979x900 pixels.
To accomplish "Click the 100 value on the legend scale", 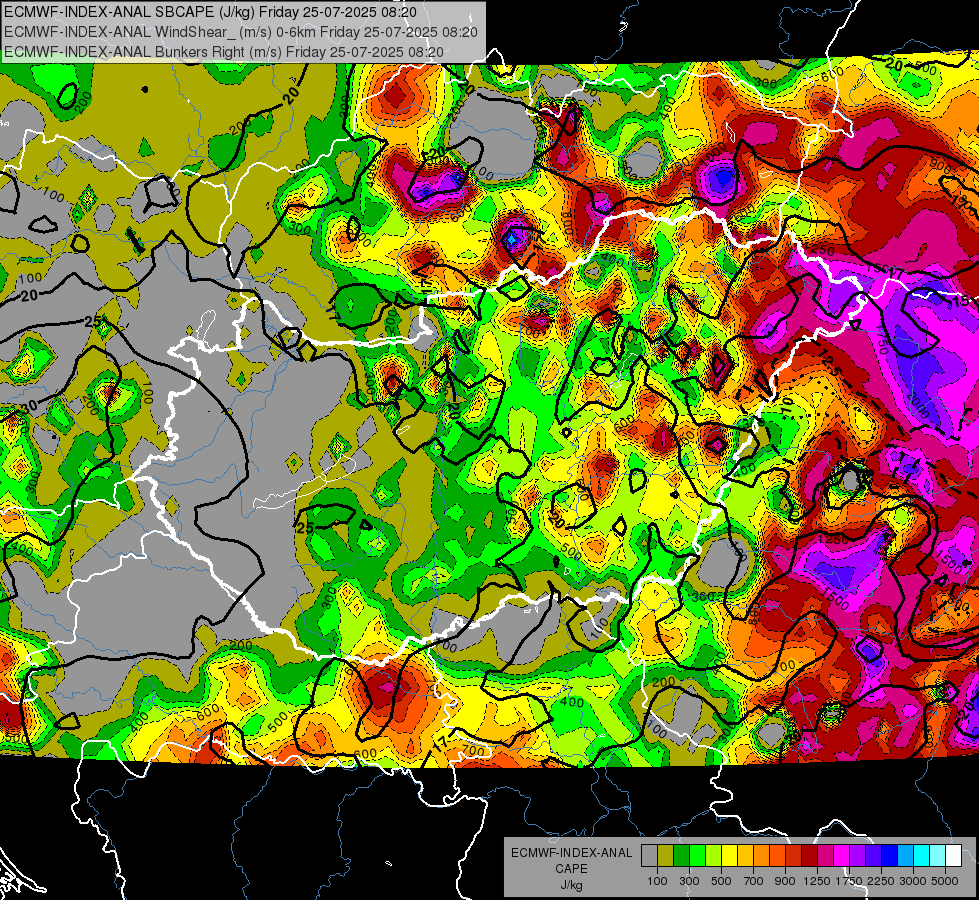I will pos(657,881).
